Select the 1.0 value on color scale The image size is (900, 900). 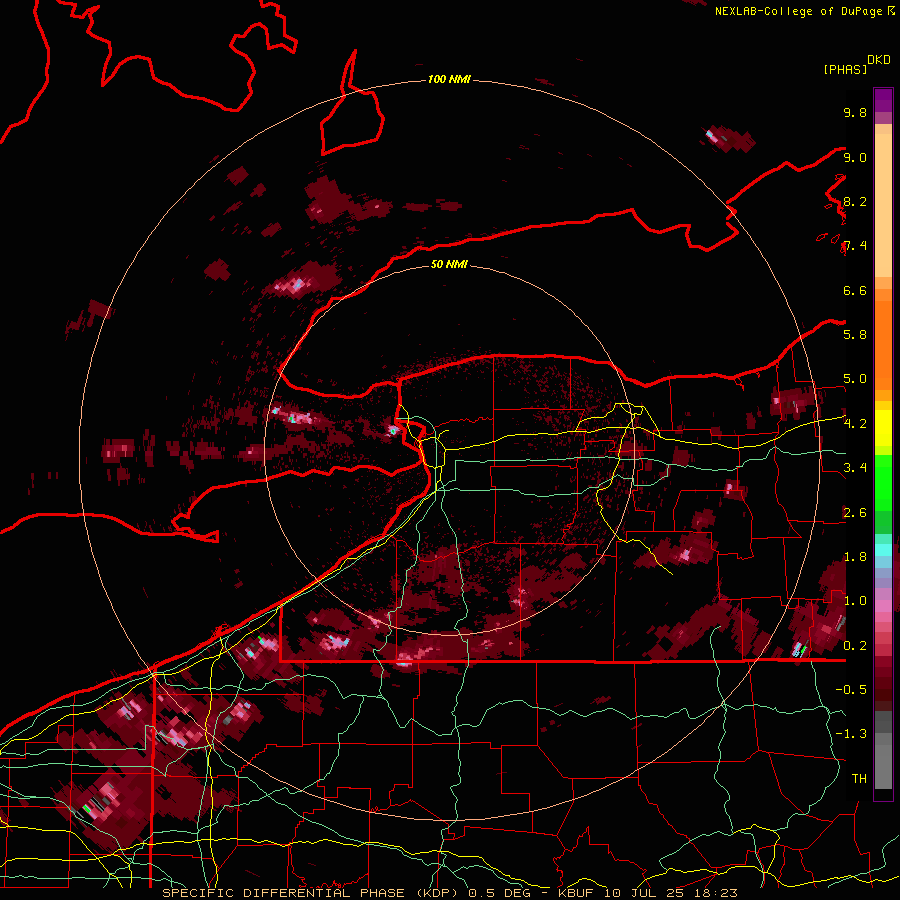[855, 601]
